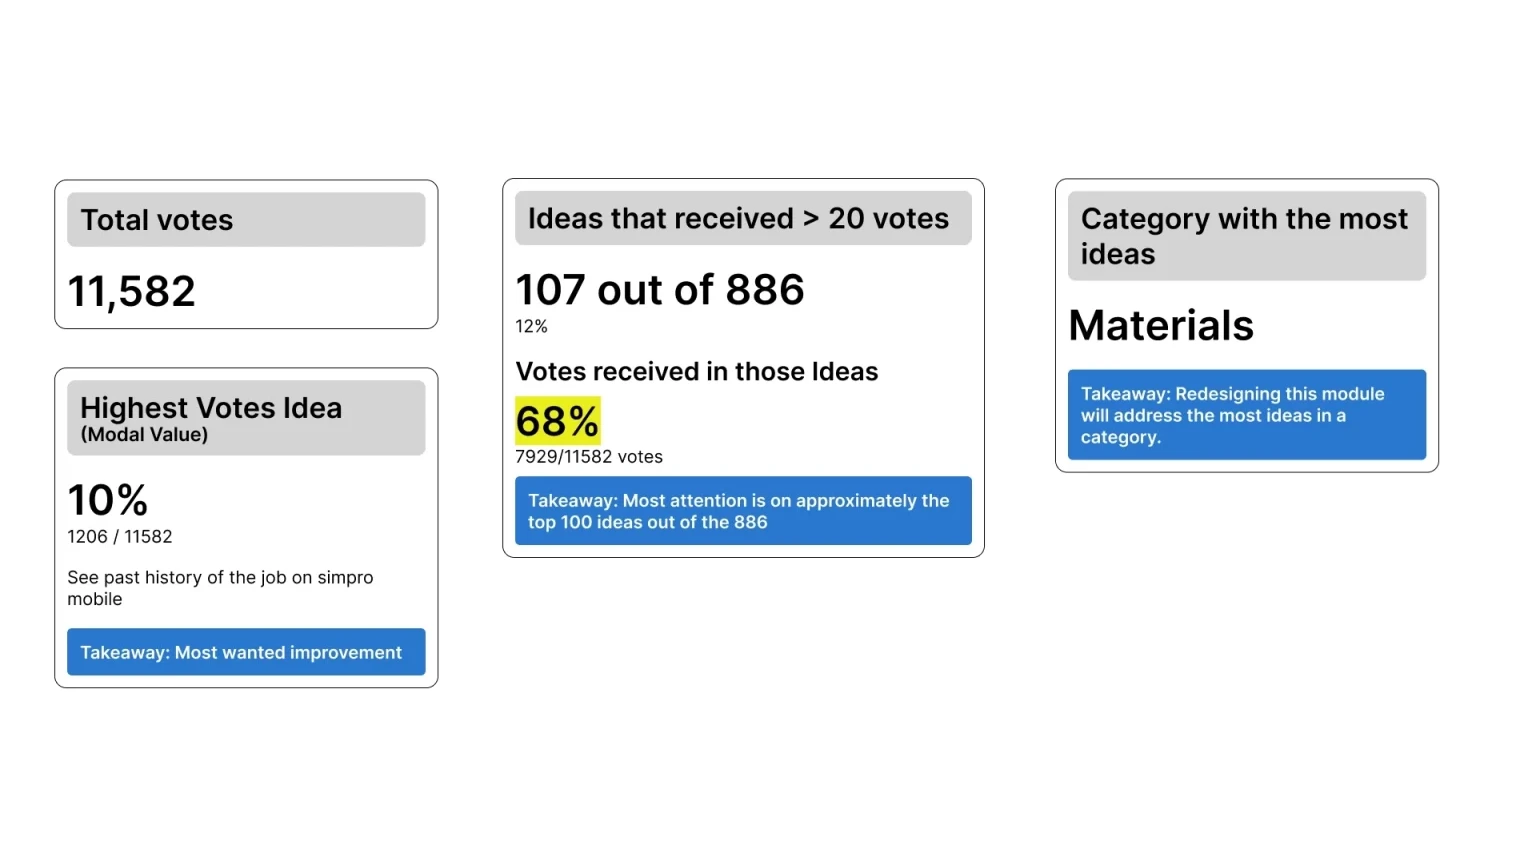Click the word Takeaway in the Materials card
The image size is (1536, 864).
1123,394
